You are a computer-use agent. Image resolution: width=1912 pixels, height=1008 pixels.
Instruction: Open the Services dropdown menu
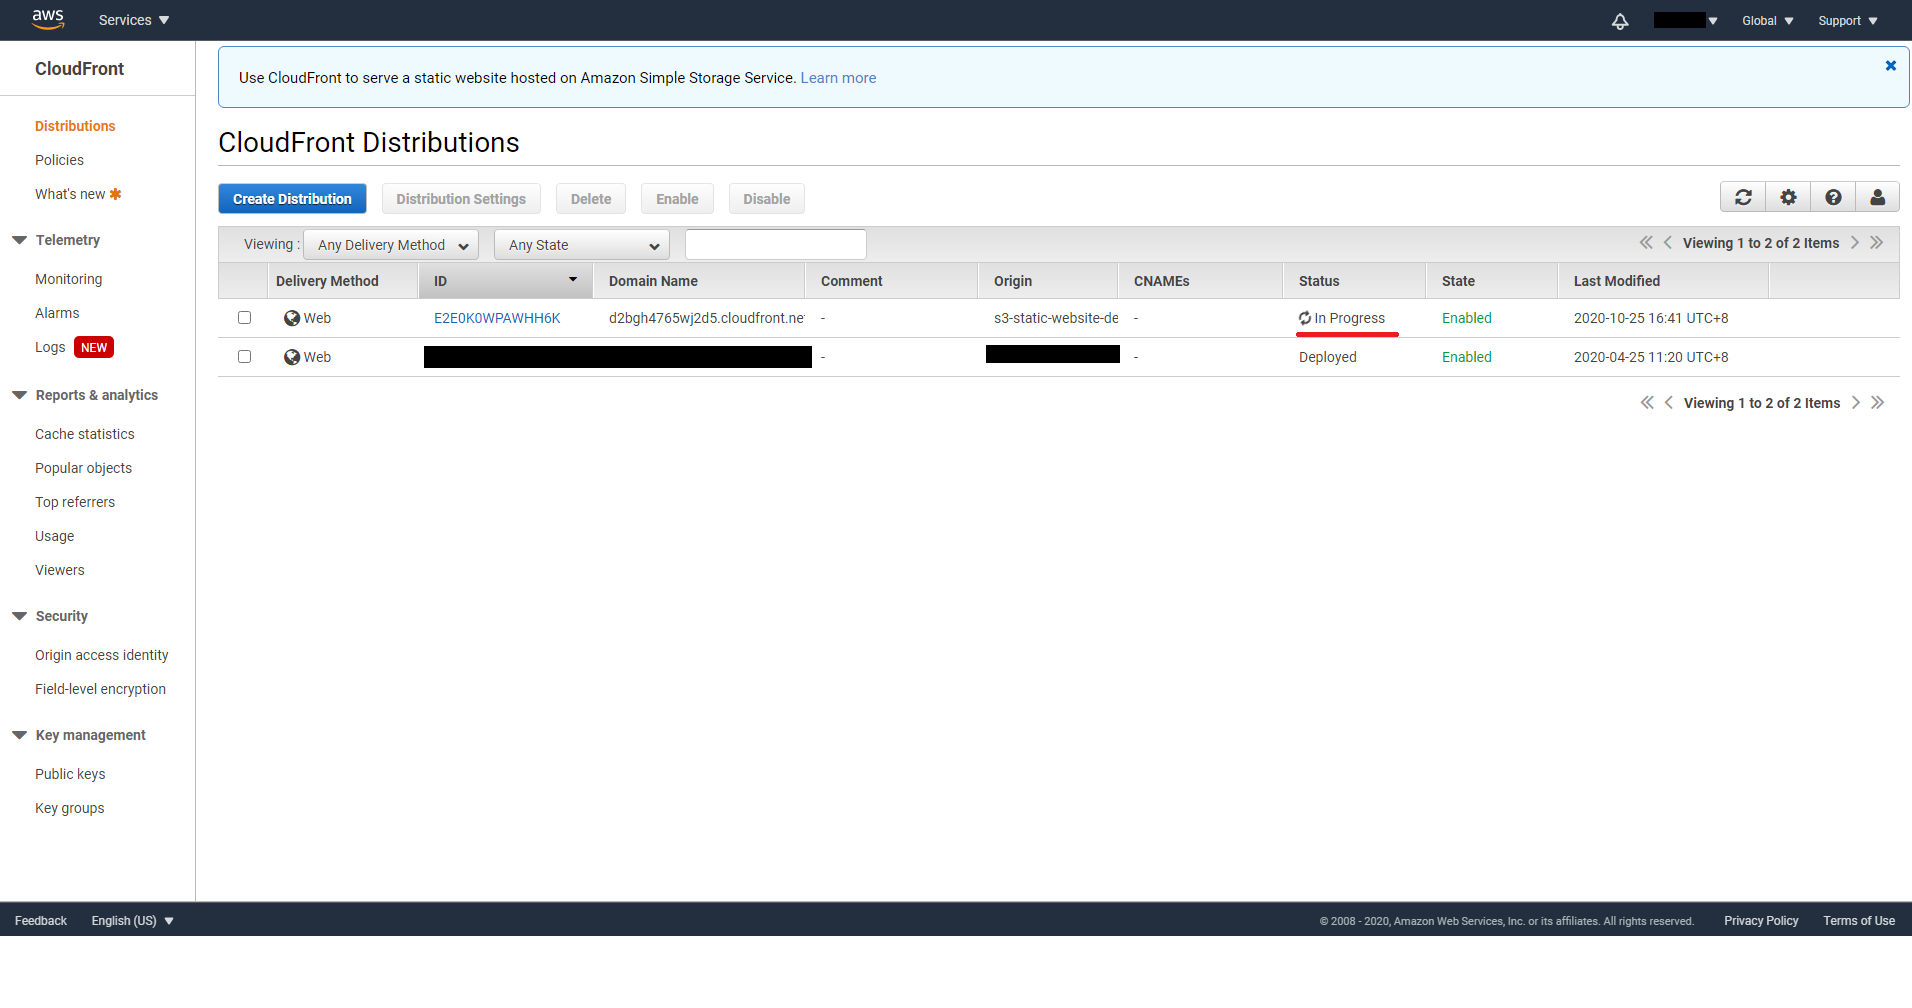pos(134,20)
